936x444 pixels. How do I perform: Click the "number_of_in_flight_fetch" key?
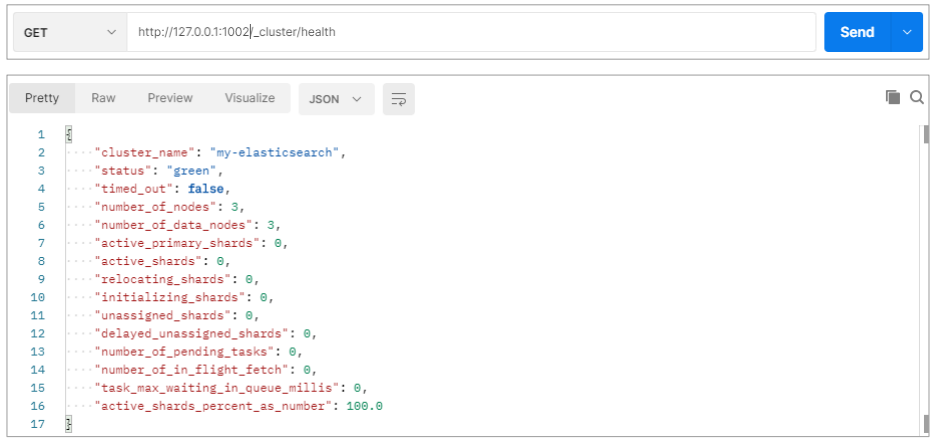(x=193, y=370)
